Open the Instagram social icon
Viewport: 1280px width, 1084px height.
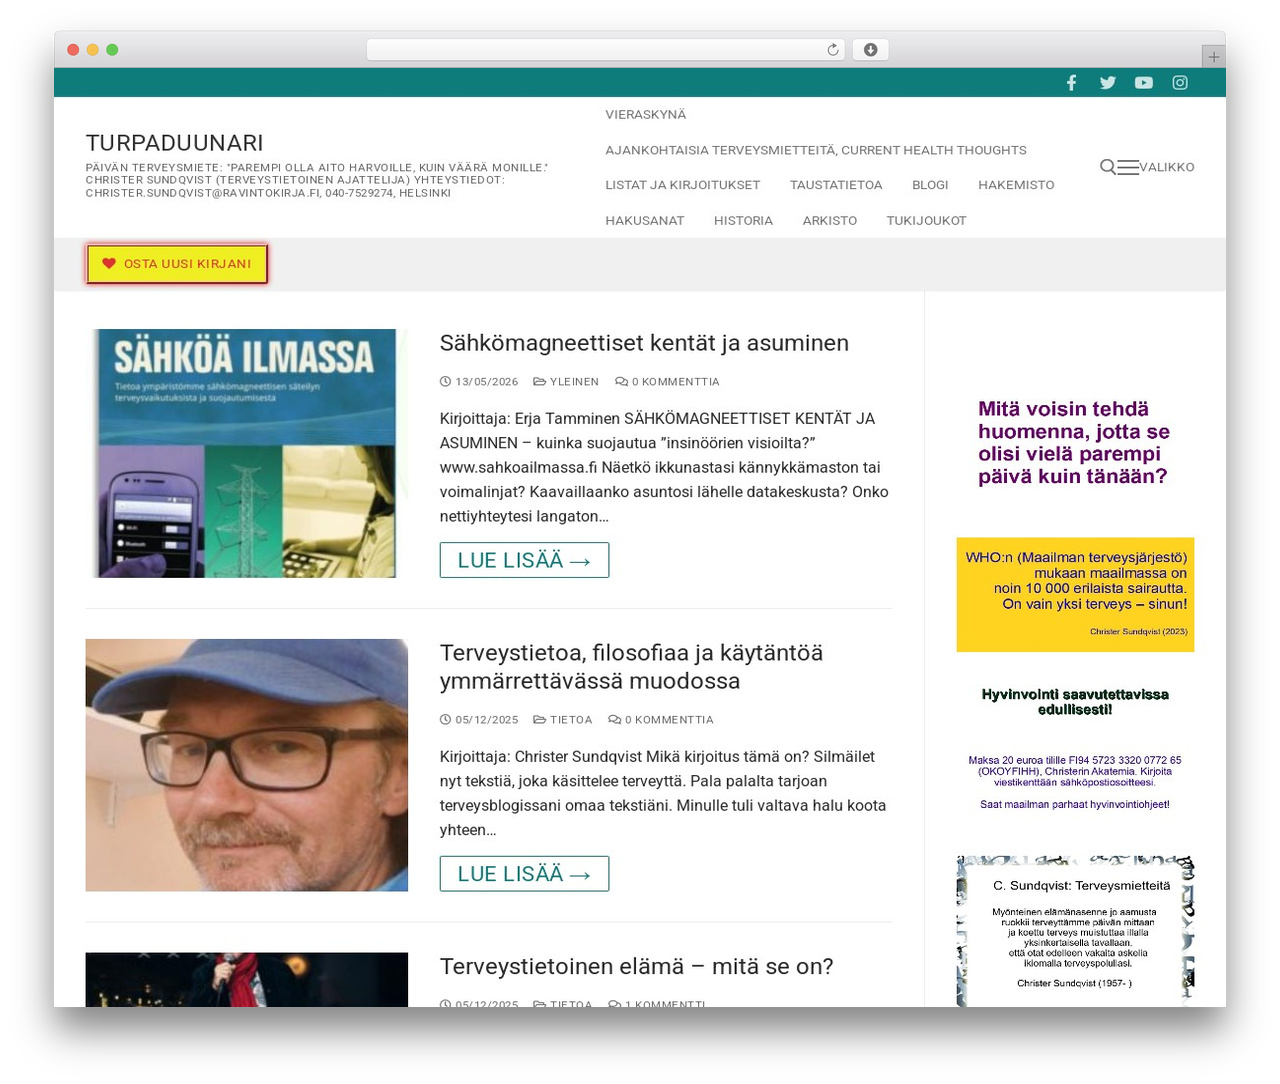click(x=1180, y=83)
